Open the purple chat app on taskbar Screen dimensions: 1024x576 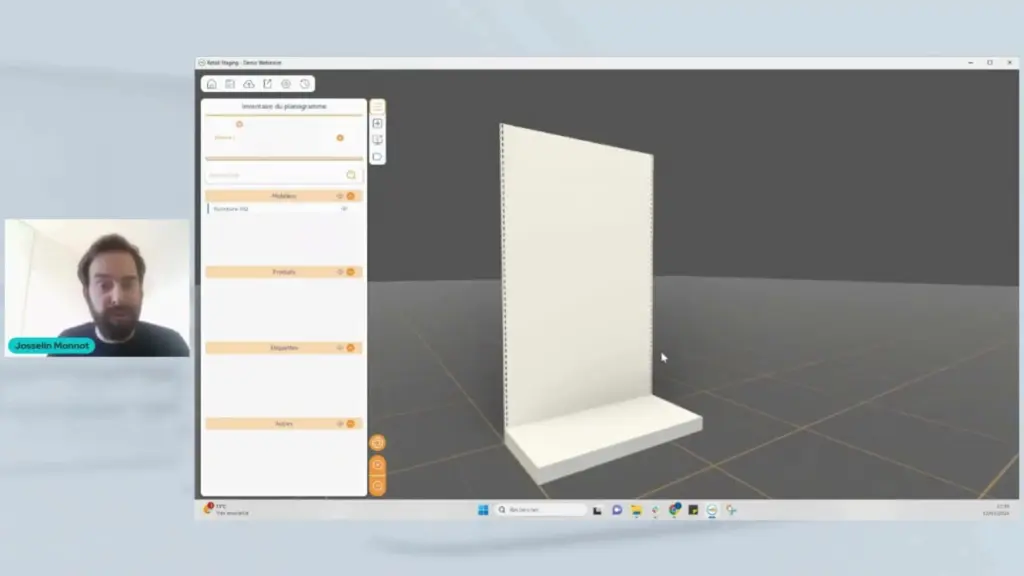pyautogui.click(x=616, y=510)
